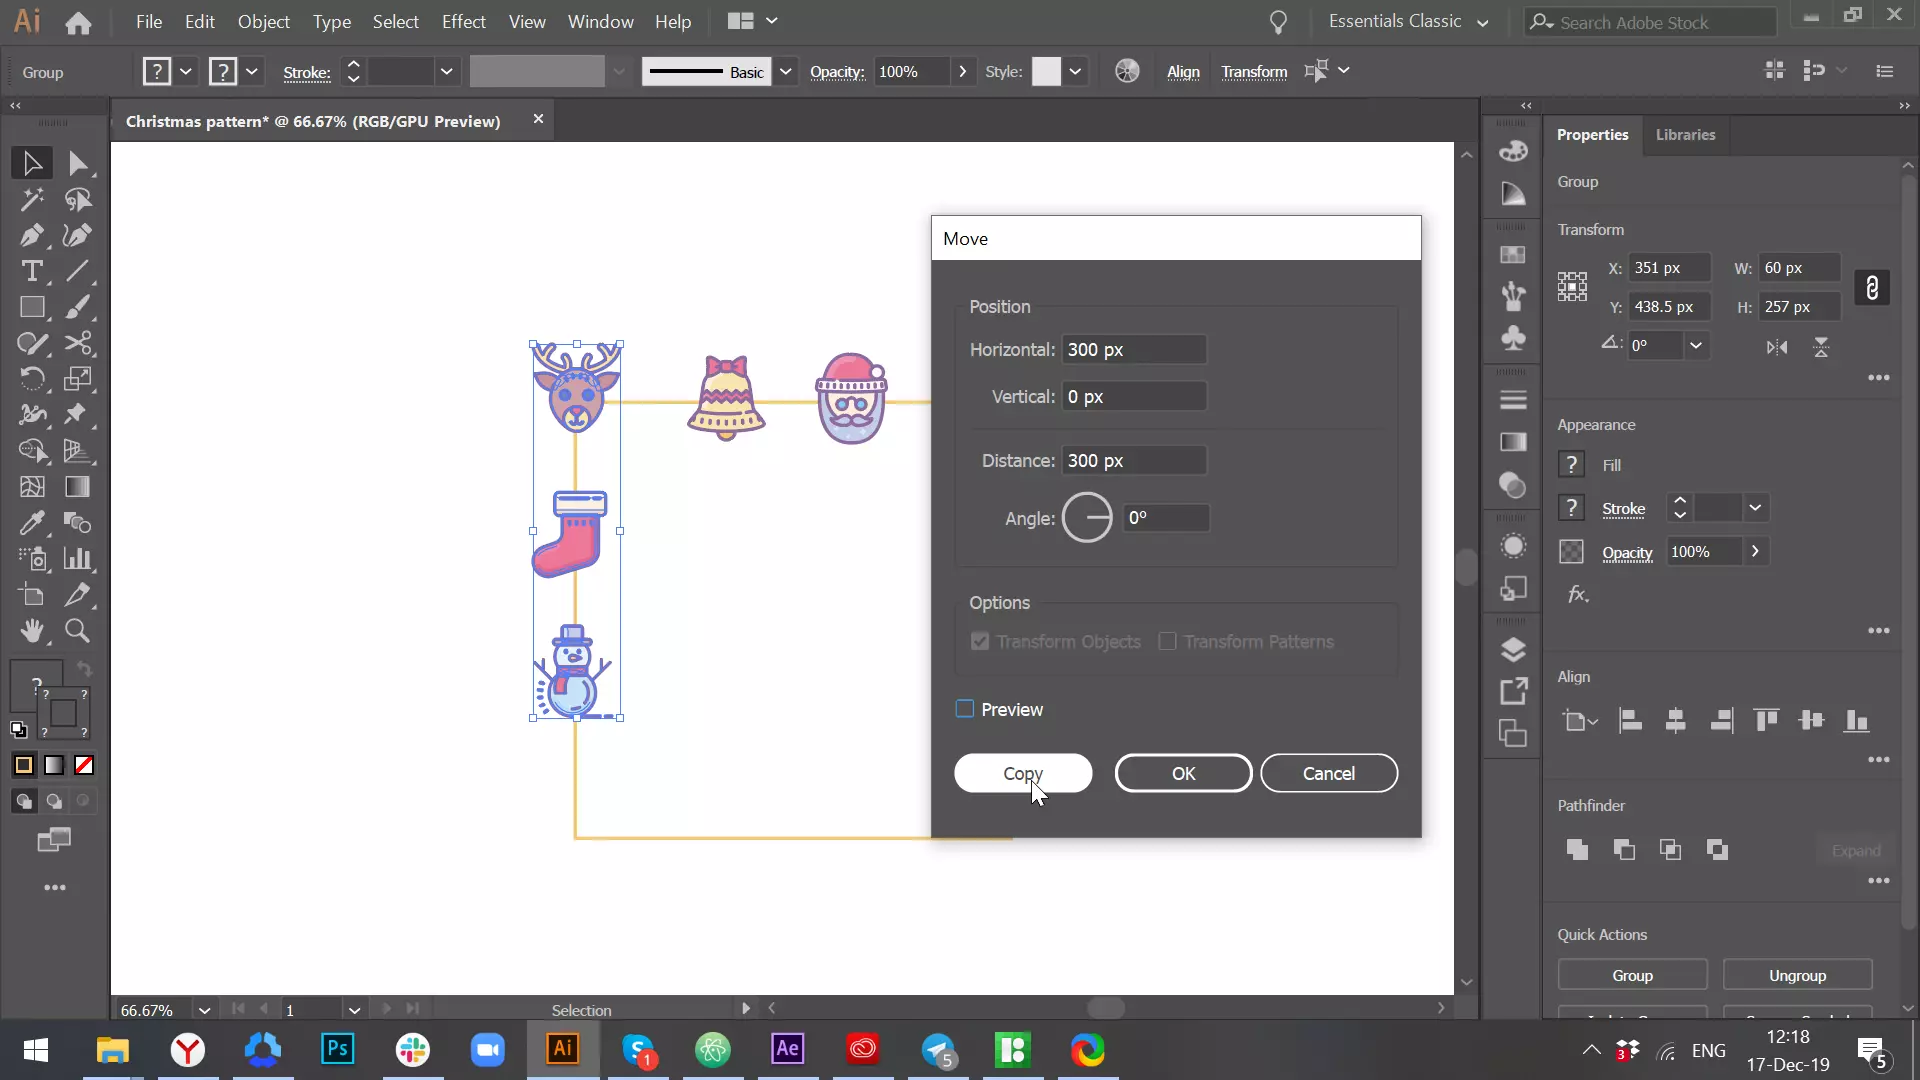The width and height of the screenshot is (1920, 1080).
Task: Open Recolor Artwork wheel icon
Action: [x=1127, y=71]
